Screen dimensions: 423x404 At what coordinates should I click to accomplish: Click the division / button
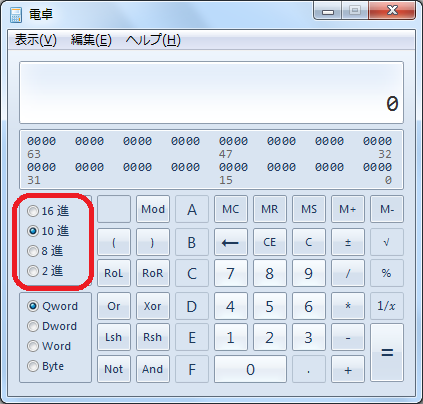pos(348,273)
